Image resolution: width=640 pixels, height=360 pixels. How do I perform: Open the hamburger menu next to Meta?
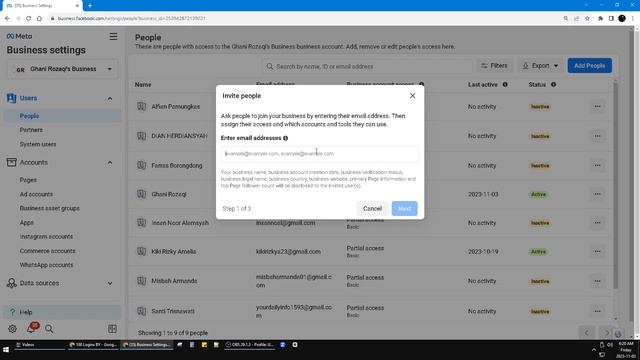click(113, 36)
